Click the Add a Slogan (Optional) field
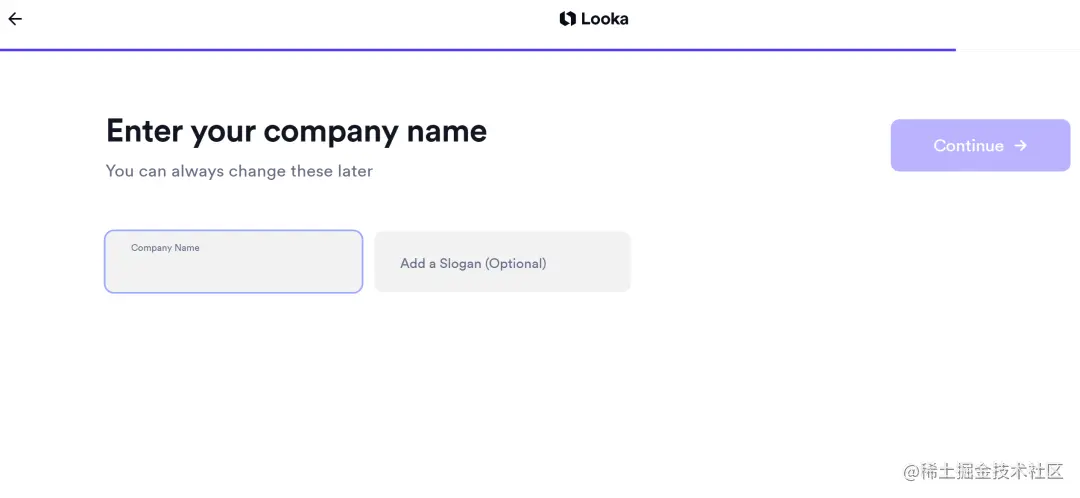The height and width of the screenshot is (498, 1080). pos(502,262)
